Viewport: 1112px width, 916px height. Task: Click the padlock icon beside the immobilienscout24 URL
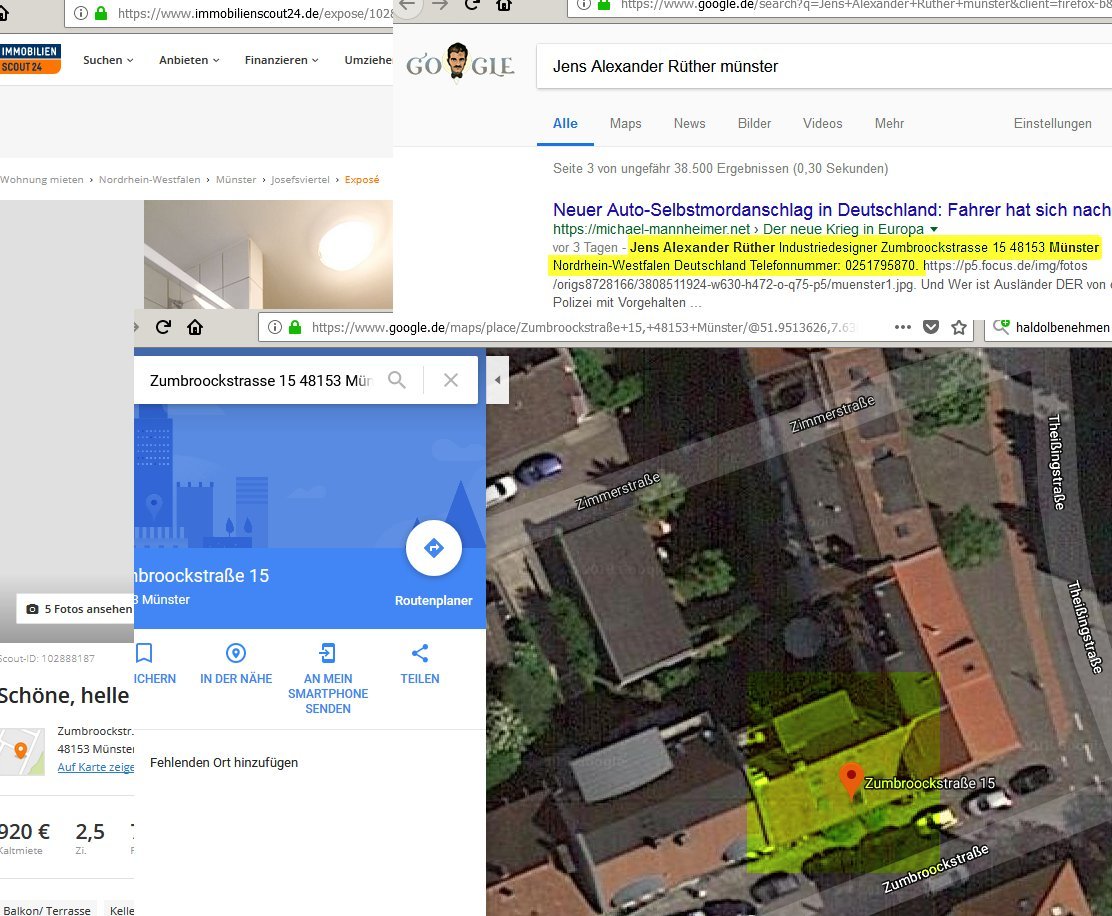[x=101, y=13]
